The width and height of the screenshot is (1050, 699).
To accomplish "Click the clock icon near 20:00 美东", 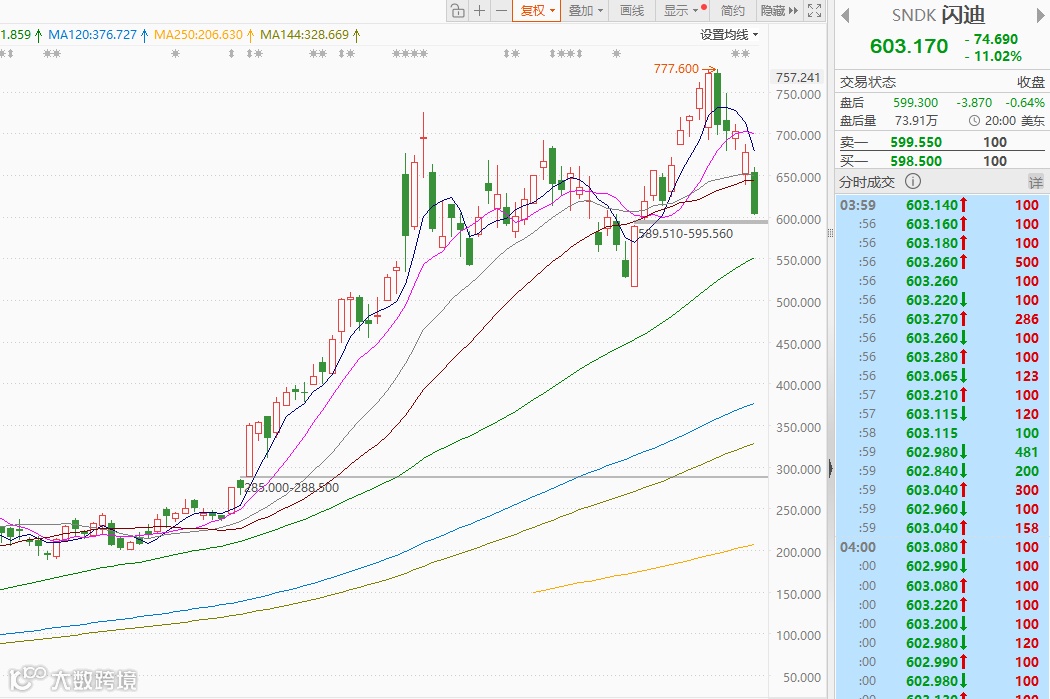I will pyautogui.click(x=974, y=121).
